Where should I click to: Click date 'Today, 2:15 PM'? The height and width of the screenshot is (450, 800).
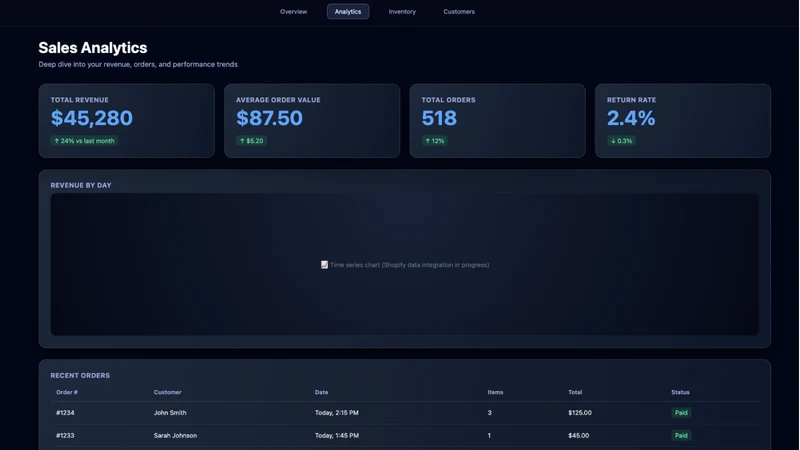click(337, 413)
